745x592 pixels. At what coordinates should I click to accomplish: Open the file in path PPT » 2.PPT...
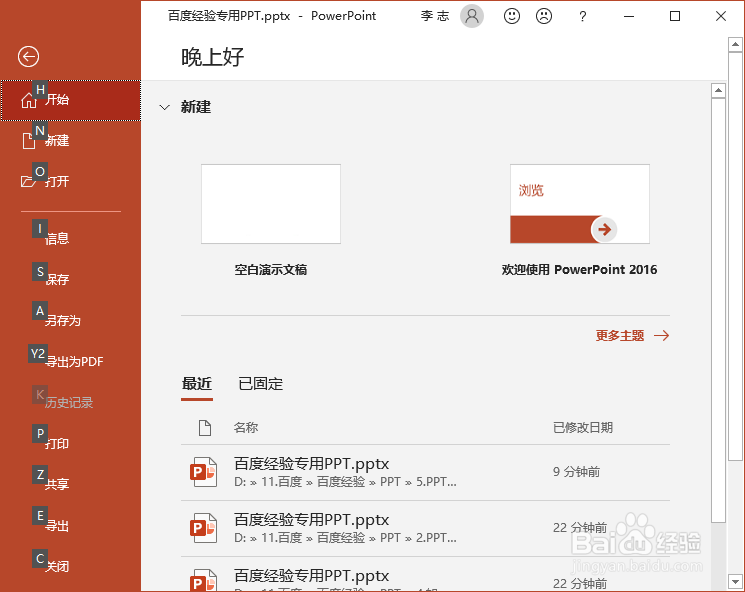[425, 528]
